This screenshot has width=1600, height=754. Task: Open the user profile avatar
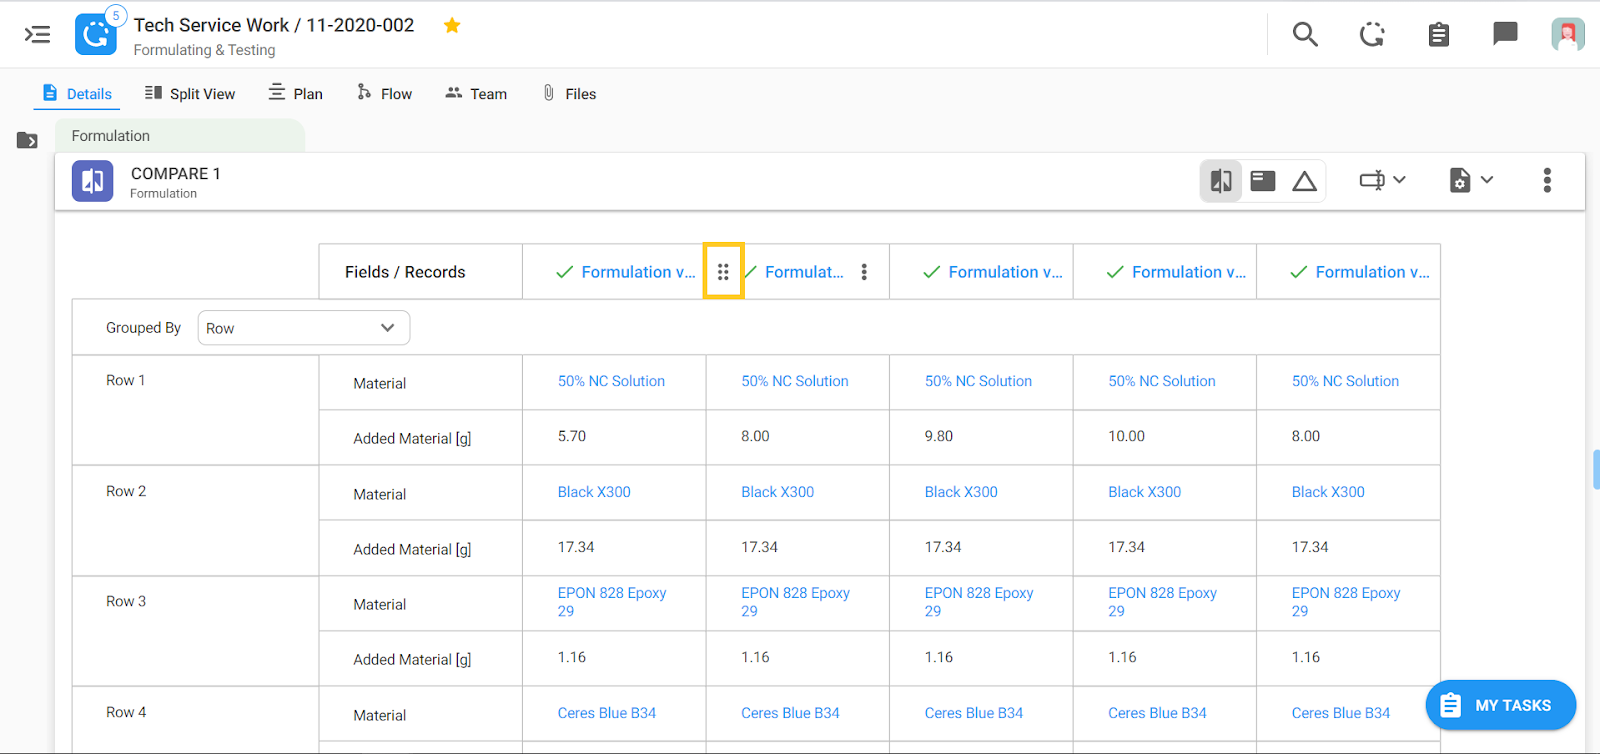[x=1568, y=34]
